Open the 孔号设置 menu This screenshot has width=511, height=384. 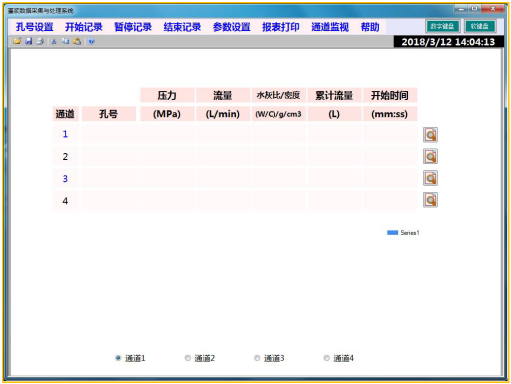(x=35, y=27)
